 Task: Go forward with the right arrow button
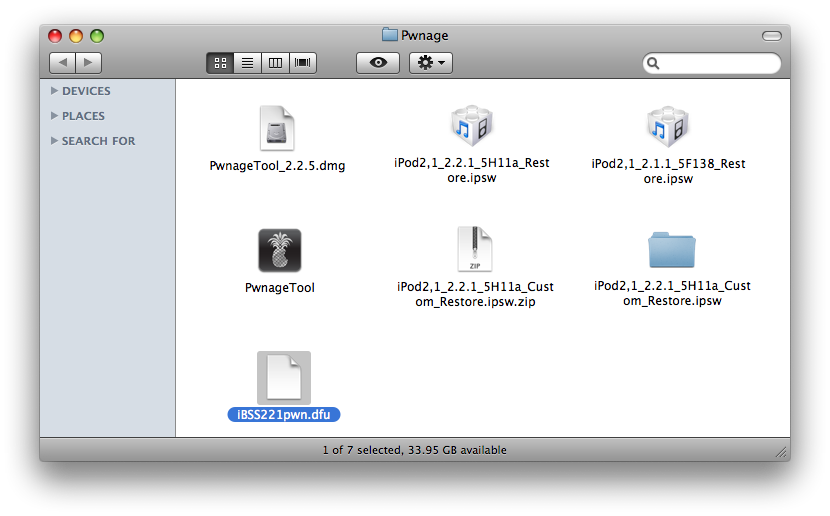coord(89,63)
